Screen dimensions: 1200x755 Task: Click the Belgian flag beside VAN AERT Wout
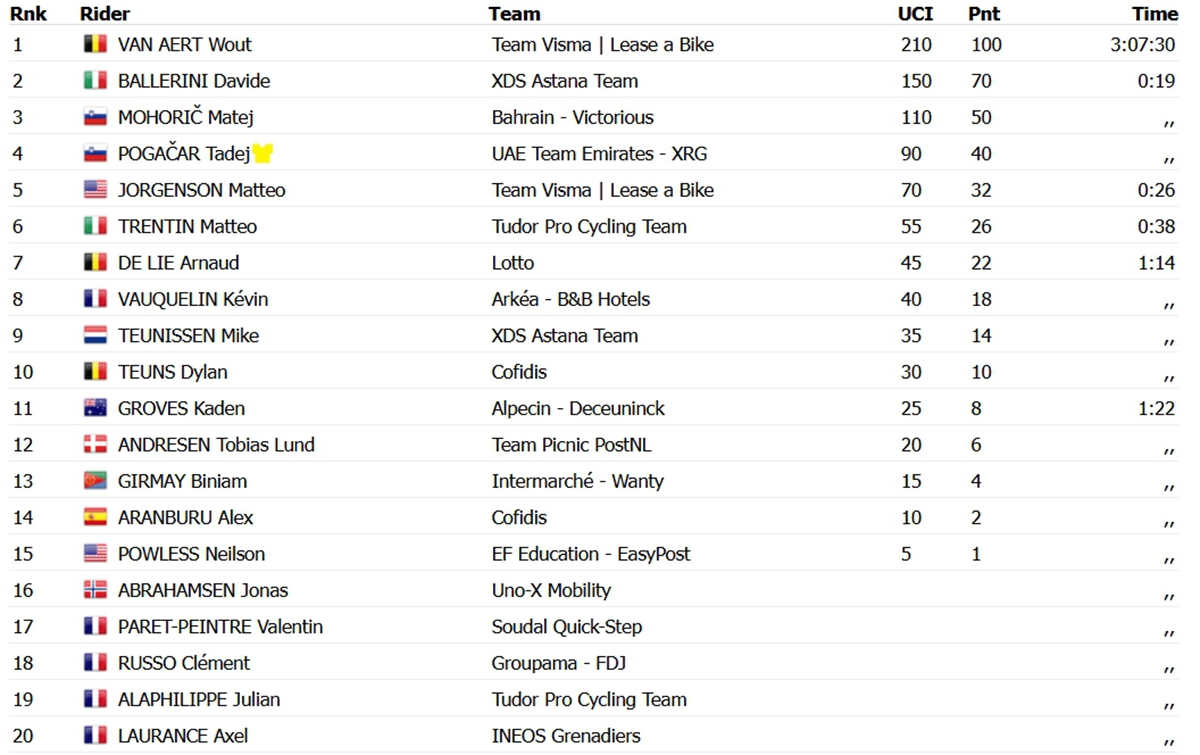coord(95,44)
